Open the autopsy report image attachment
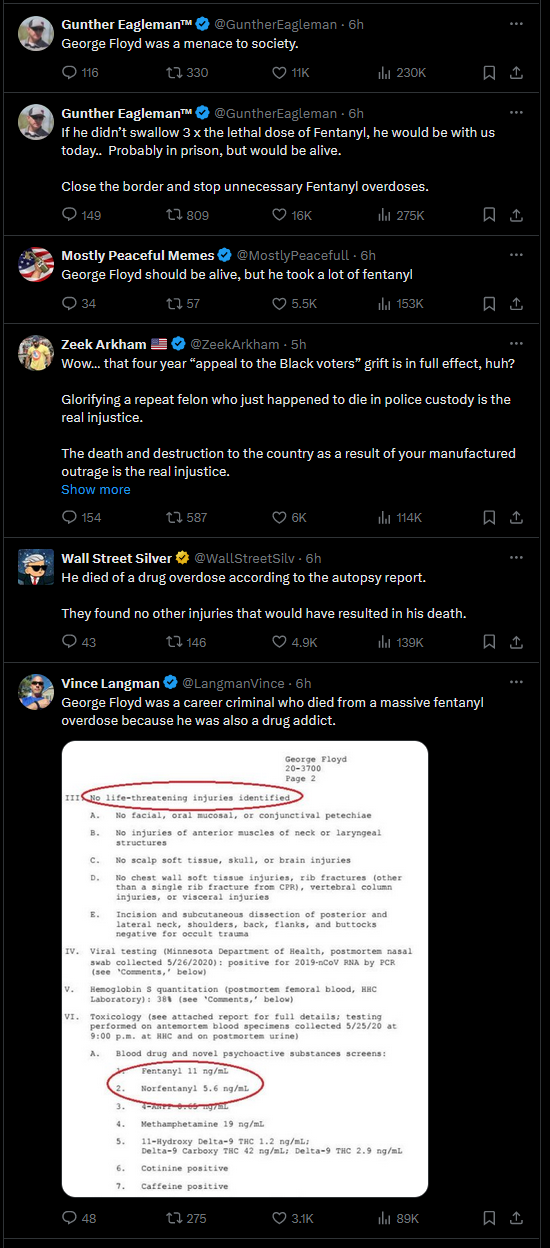550x1248 pixels. point(245,969)
